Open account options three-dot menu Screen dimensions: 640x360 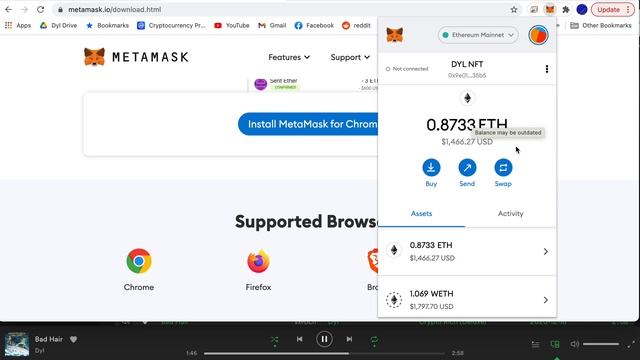point(547,69)
